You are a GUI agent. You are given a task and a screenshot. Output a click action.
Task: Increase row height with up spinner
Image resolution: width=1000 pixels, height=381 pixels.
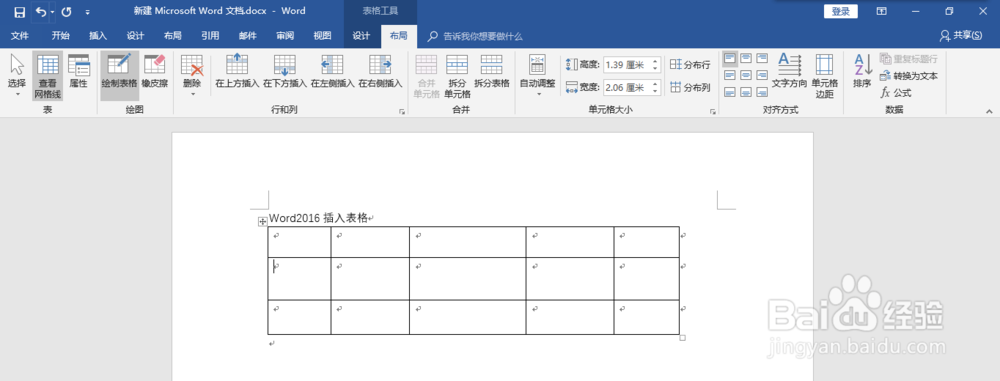(655, 61)
